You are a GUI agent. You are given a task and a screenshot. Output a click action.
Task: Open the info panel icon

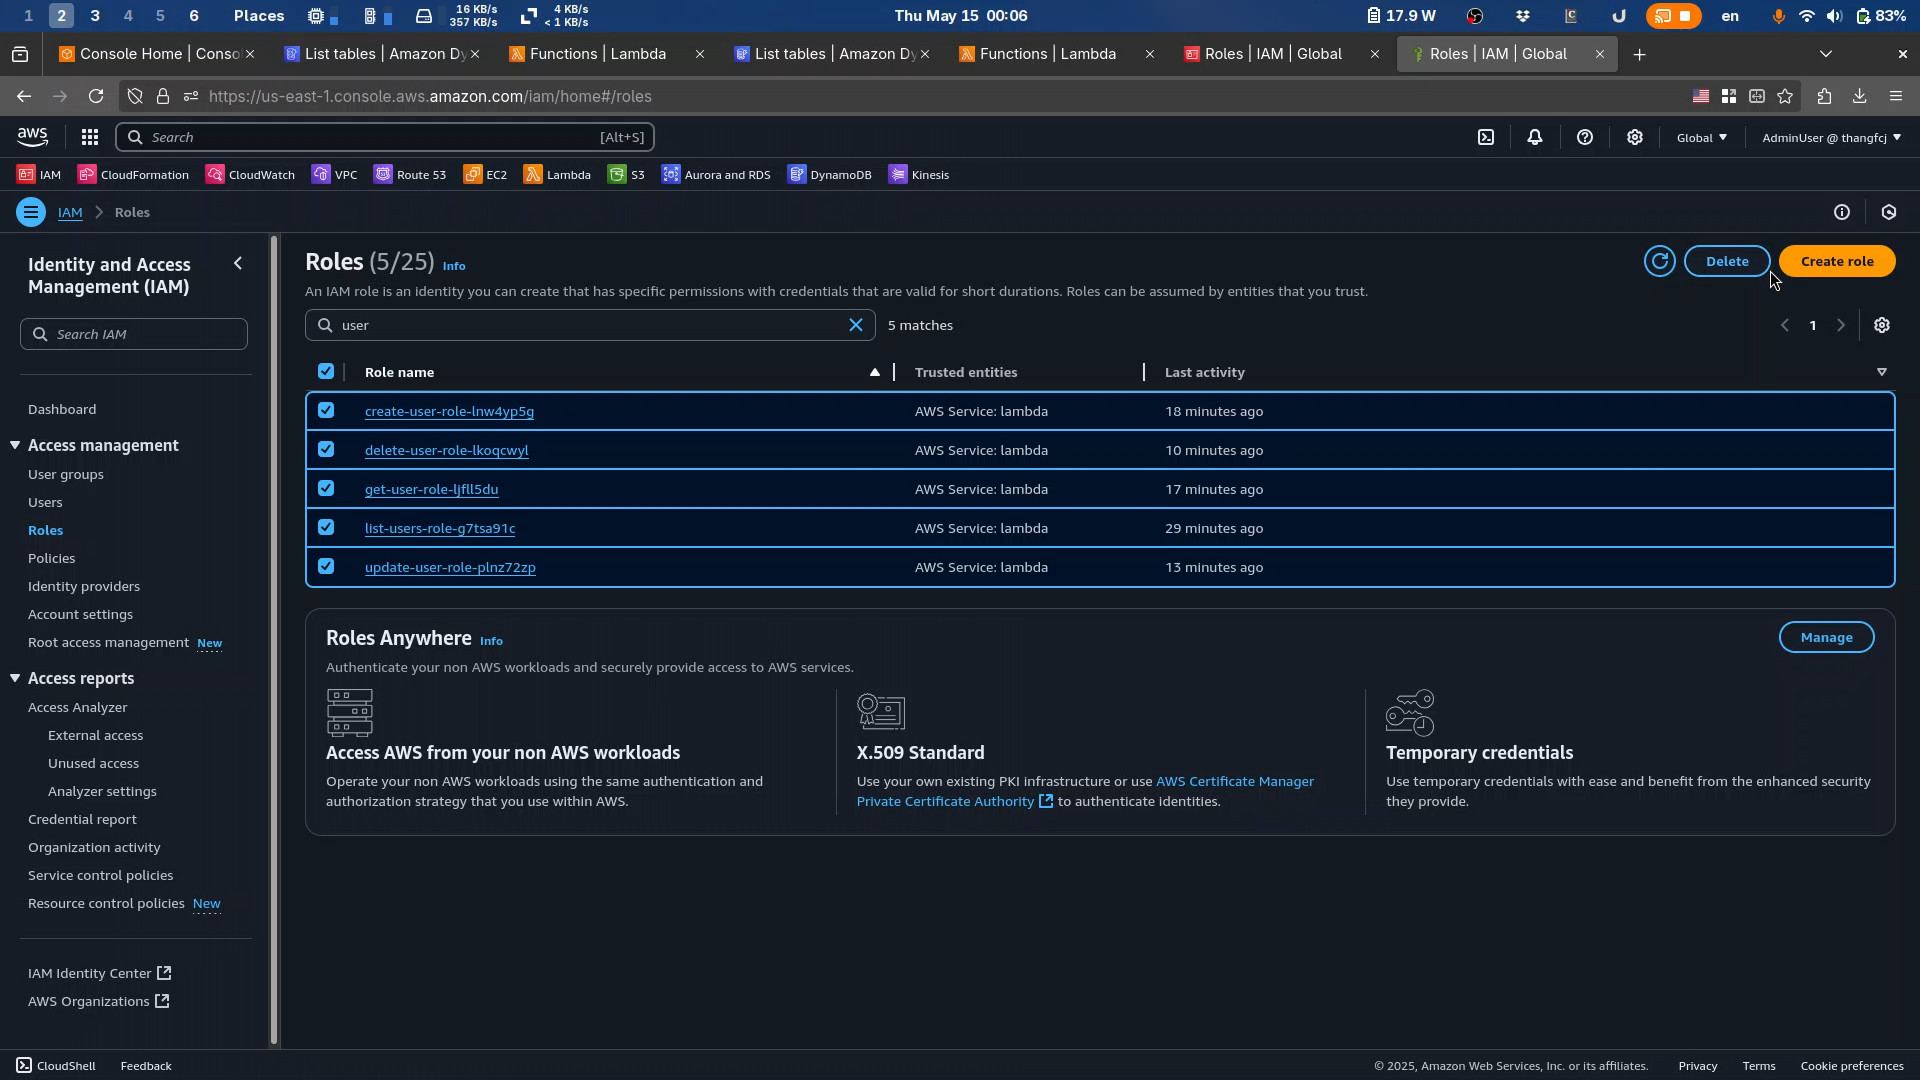pos(1842,212)
